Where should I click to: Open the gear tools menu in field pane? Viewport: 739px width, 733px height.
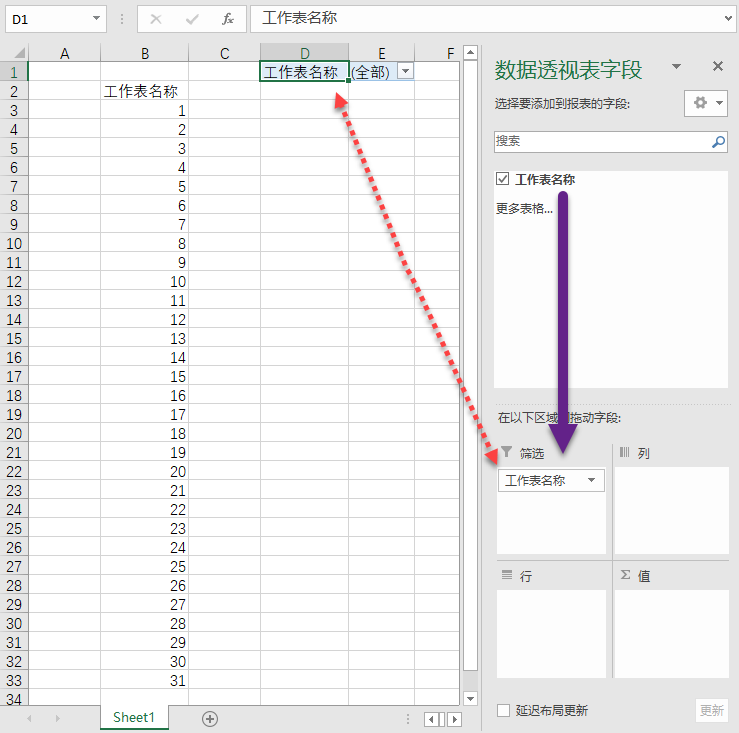click(706, 103)
